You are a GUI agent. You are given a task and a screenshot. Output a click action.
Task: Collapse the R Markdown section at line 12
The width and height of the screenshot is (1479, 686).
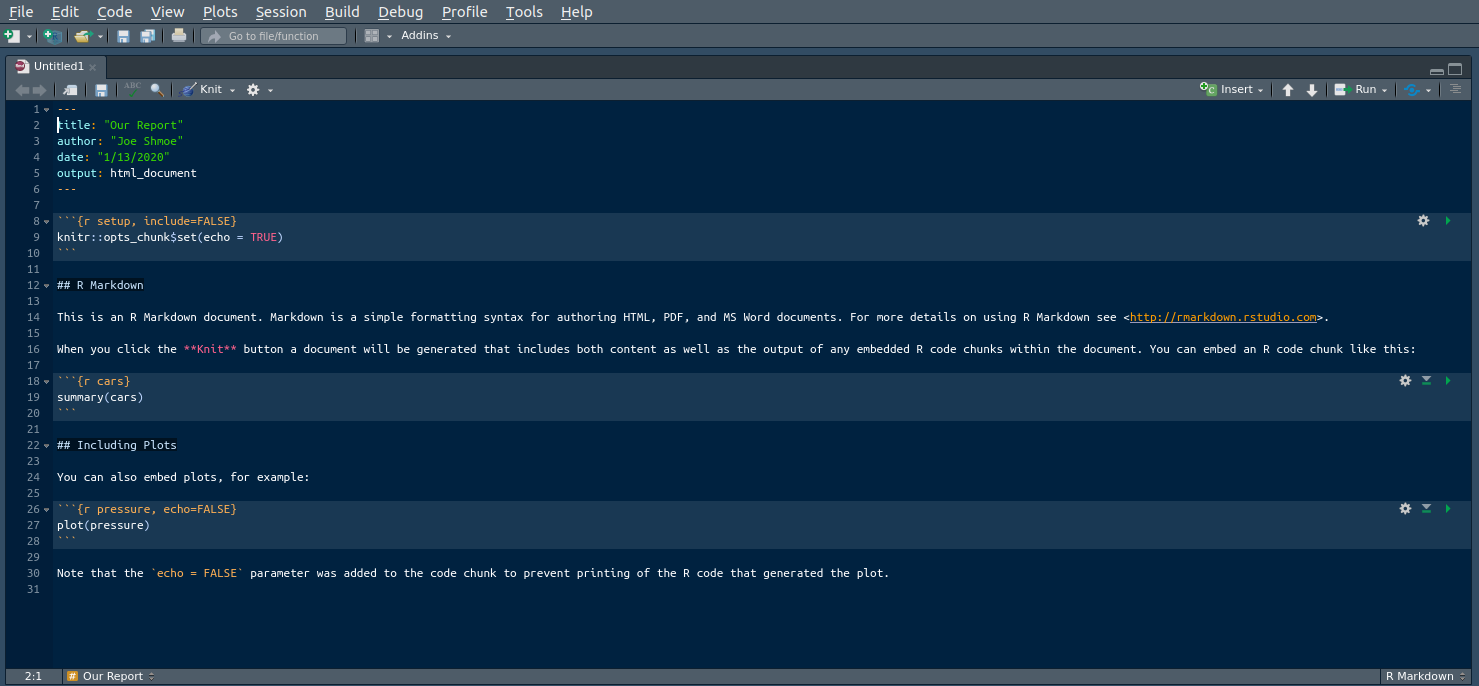(46, 285)
